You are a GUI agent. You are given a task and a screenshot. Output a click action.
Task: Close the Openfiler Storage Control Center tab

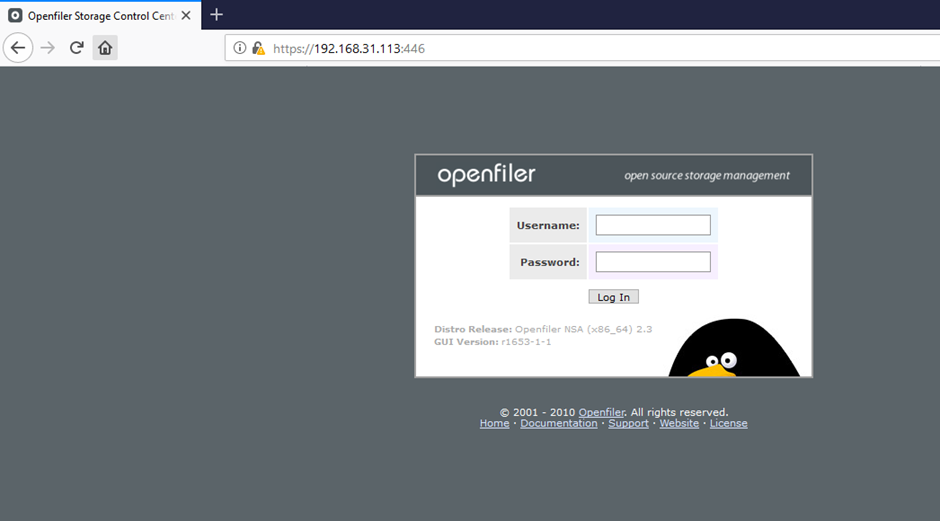[186, 16]
